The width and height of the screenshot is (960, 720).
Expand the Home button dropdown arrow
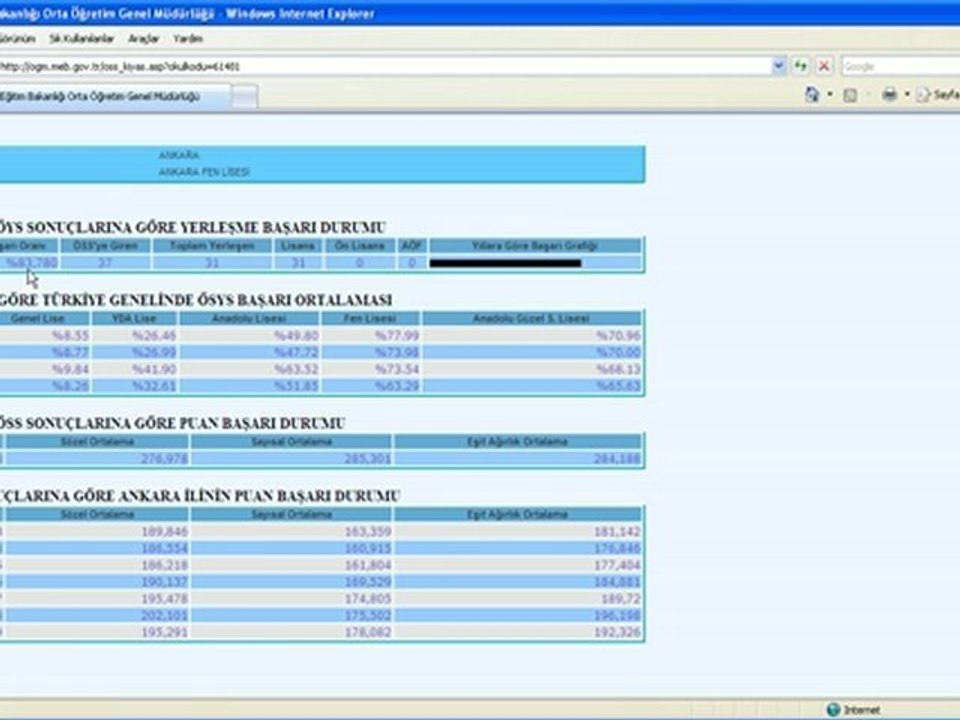pyautogui.click(x=830, y=94)
